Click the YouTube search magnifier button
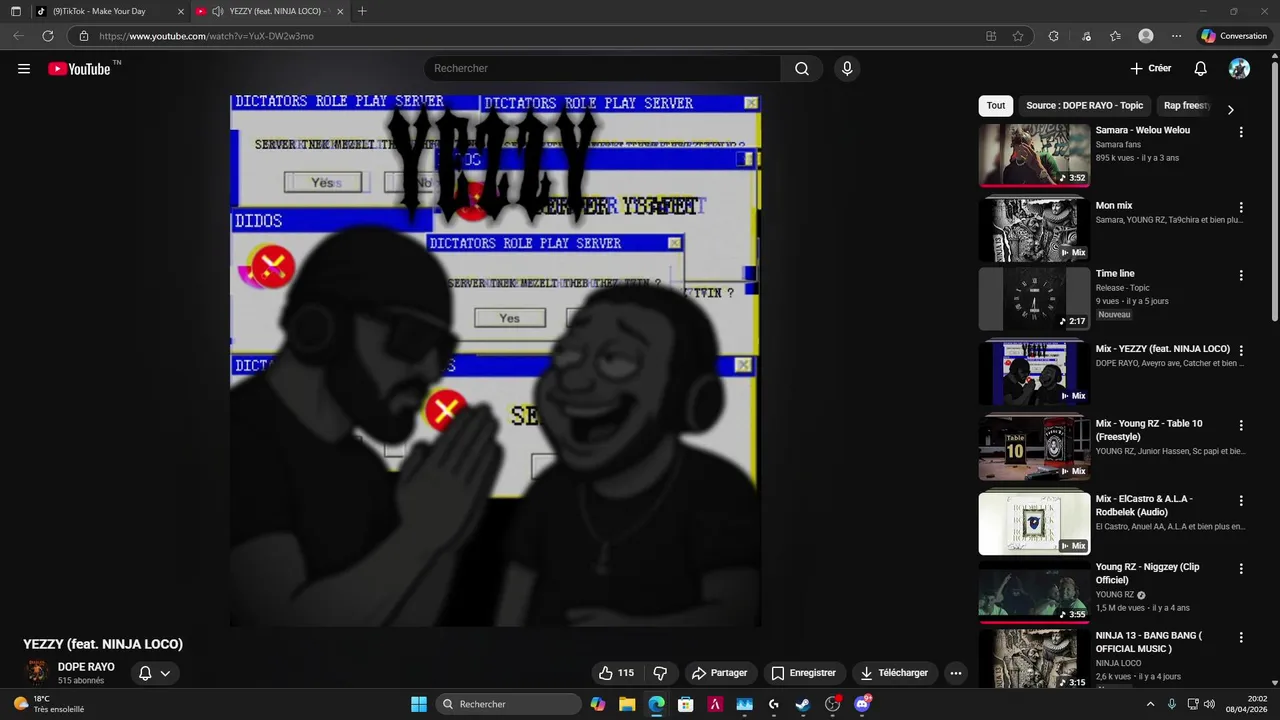 coord(802,68)
